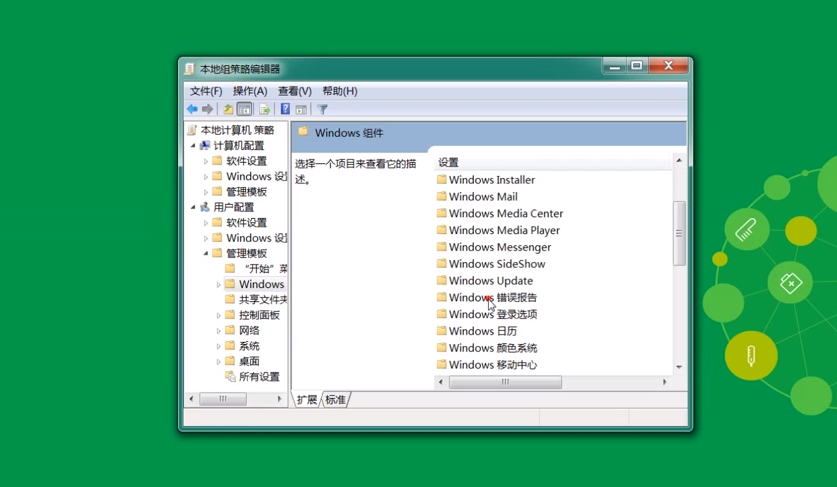Click the tree pane's scroll-left arrow
This screenshot has height=487, width=837.
(x=191, y=399)
